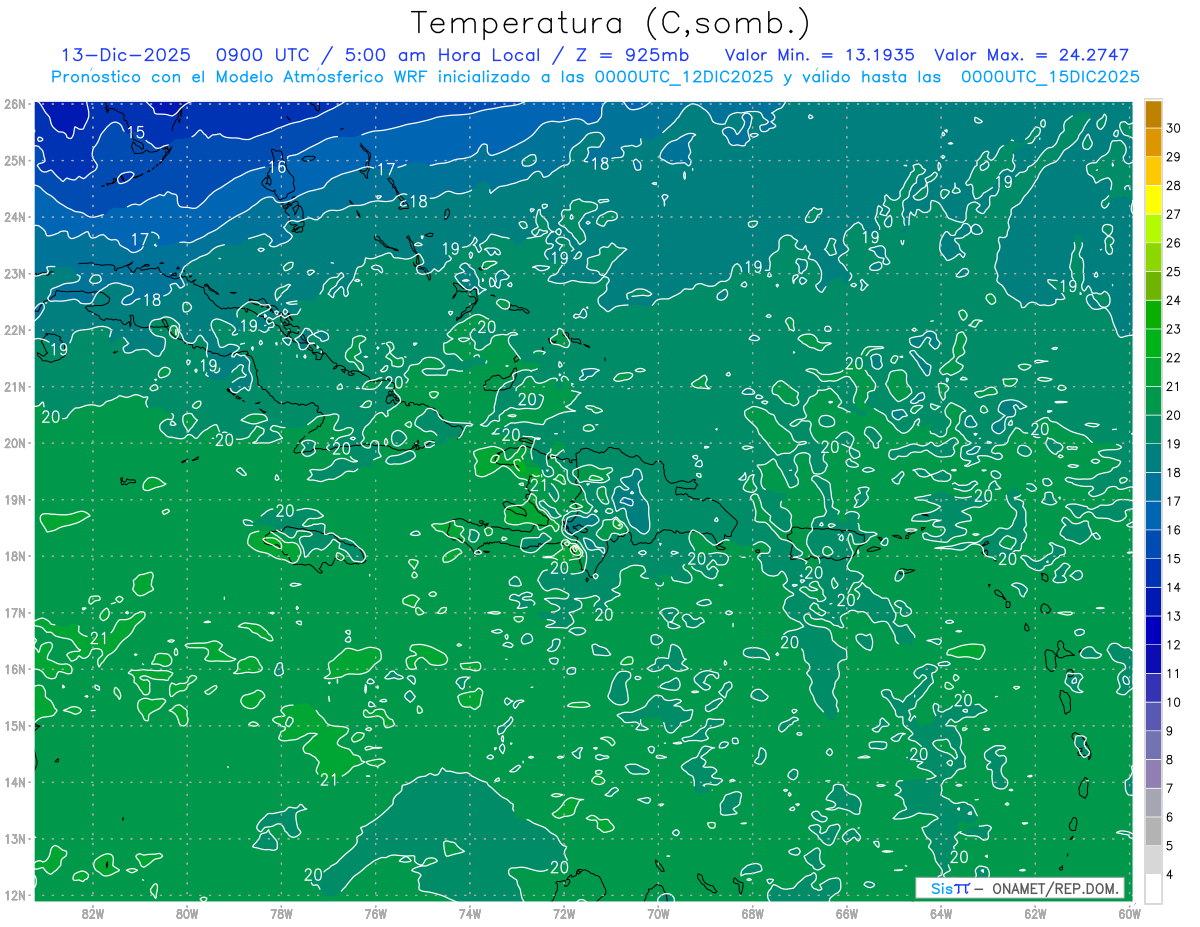Click the 62W longitude axis label
This screenshot has height=927, width=1200.
tap(1035, 913)
